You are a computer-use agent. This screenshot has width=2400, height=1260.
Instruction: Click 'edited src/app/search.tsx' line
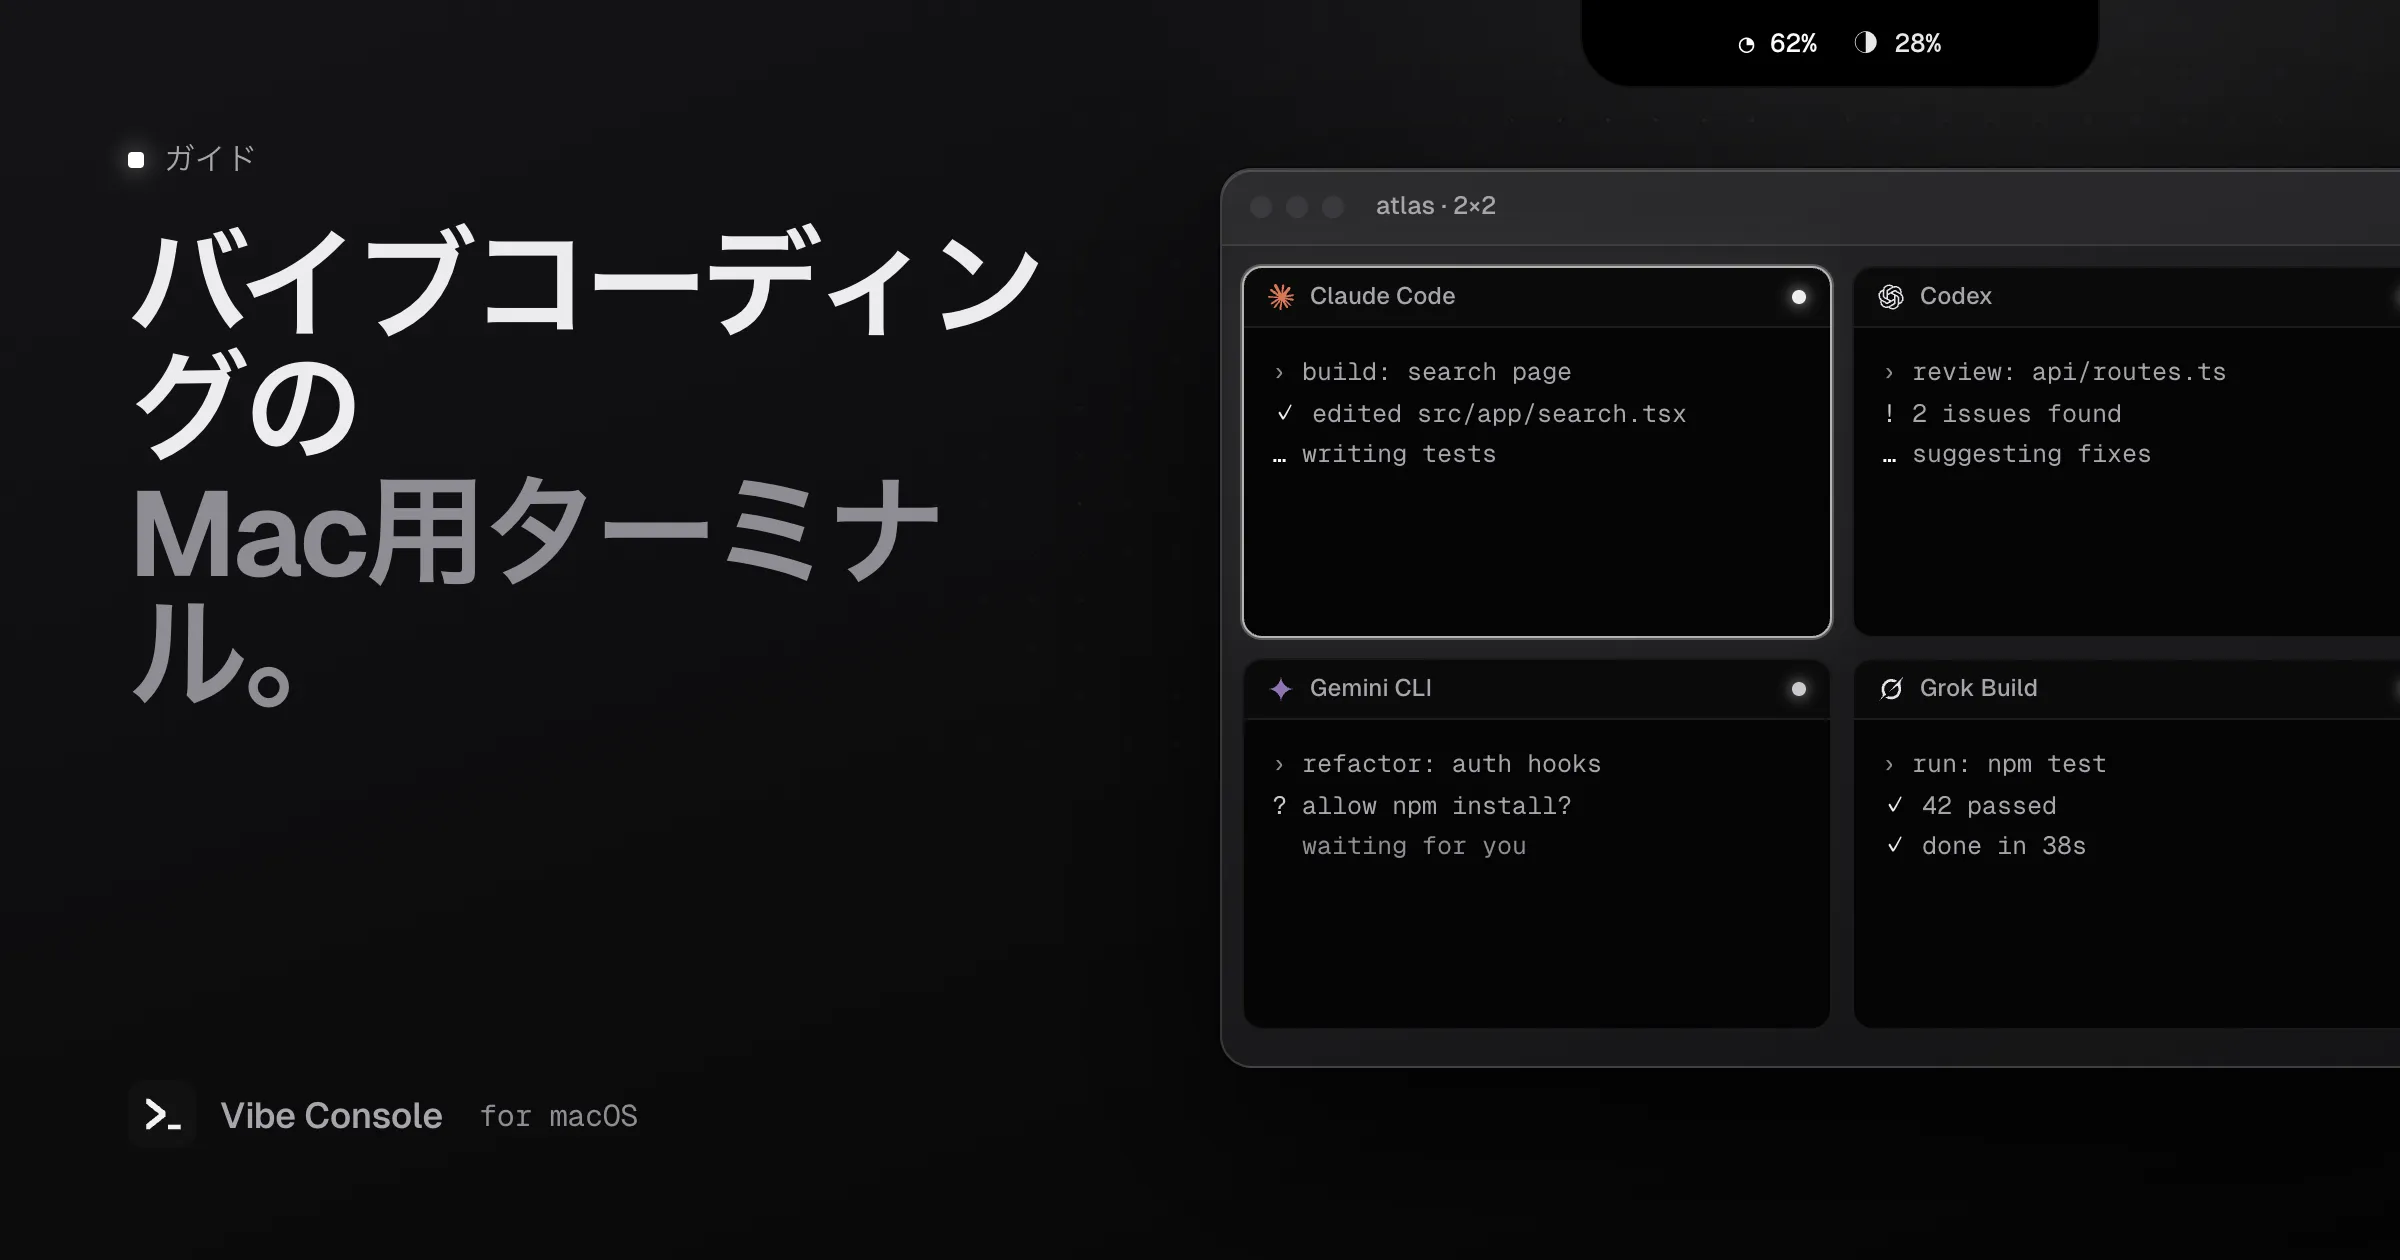click(1499, 414)
